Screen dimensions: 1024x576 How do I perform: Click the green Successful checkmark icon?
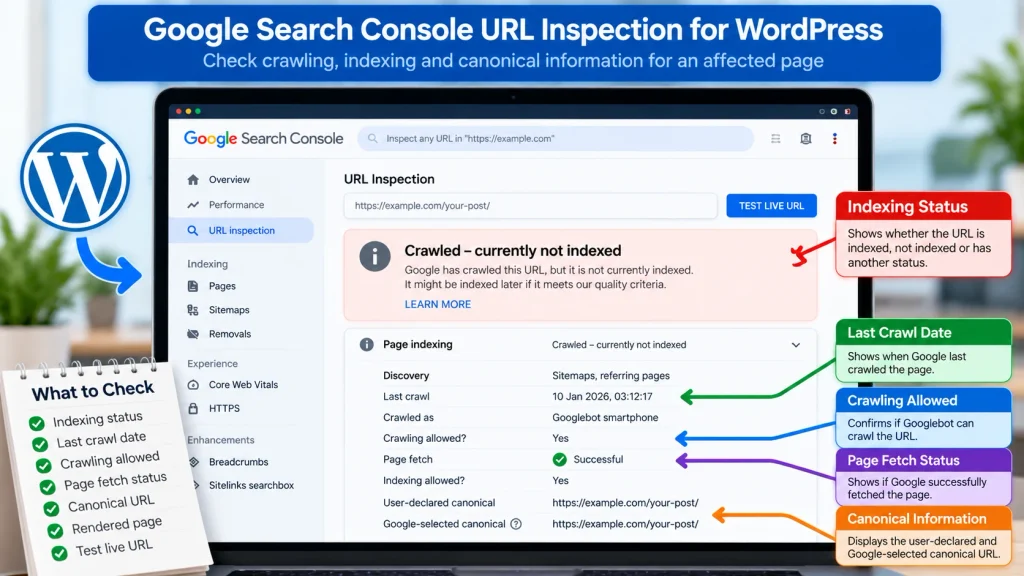[560, 460]
